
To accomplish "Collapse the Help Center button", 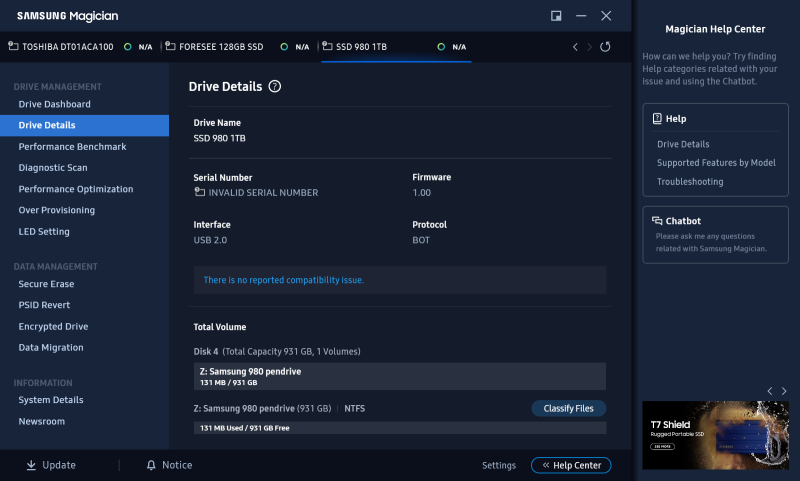I will tap(571, 465).
